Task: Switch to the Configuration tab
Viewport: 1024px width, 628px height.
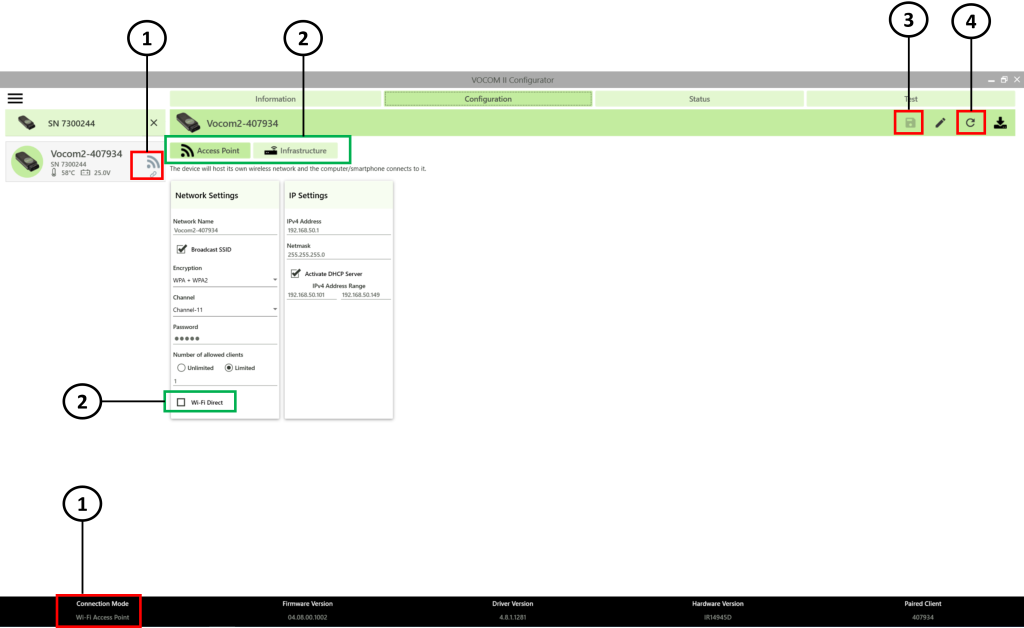Action: pyautogui.click(x=488, y=99)
